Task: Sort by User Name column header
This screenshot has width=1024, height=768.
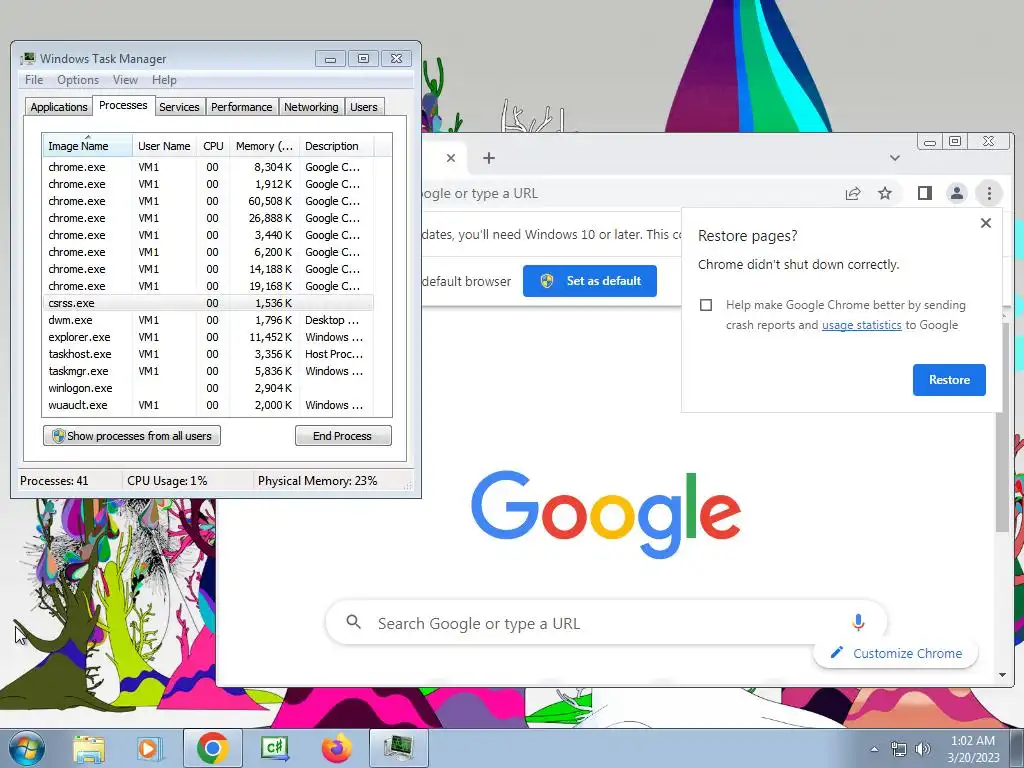Action: tap(165, 146)
